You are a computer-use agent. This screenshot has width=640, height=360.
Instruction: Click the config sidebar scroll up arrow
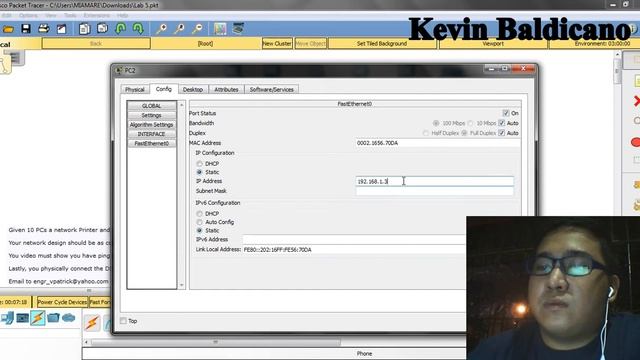(182, 105)
